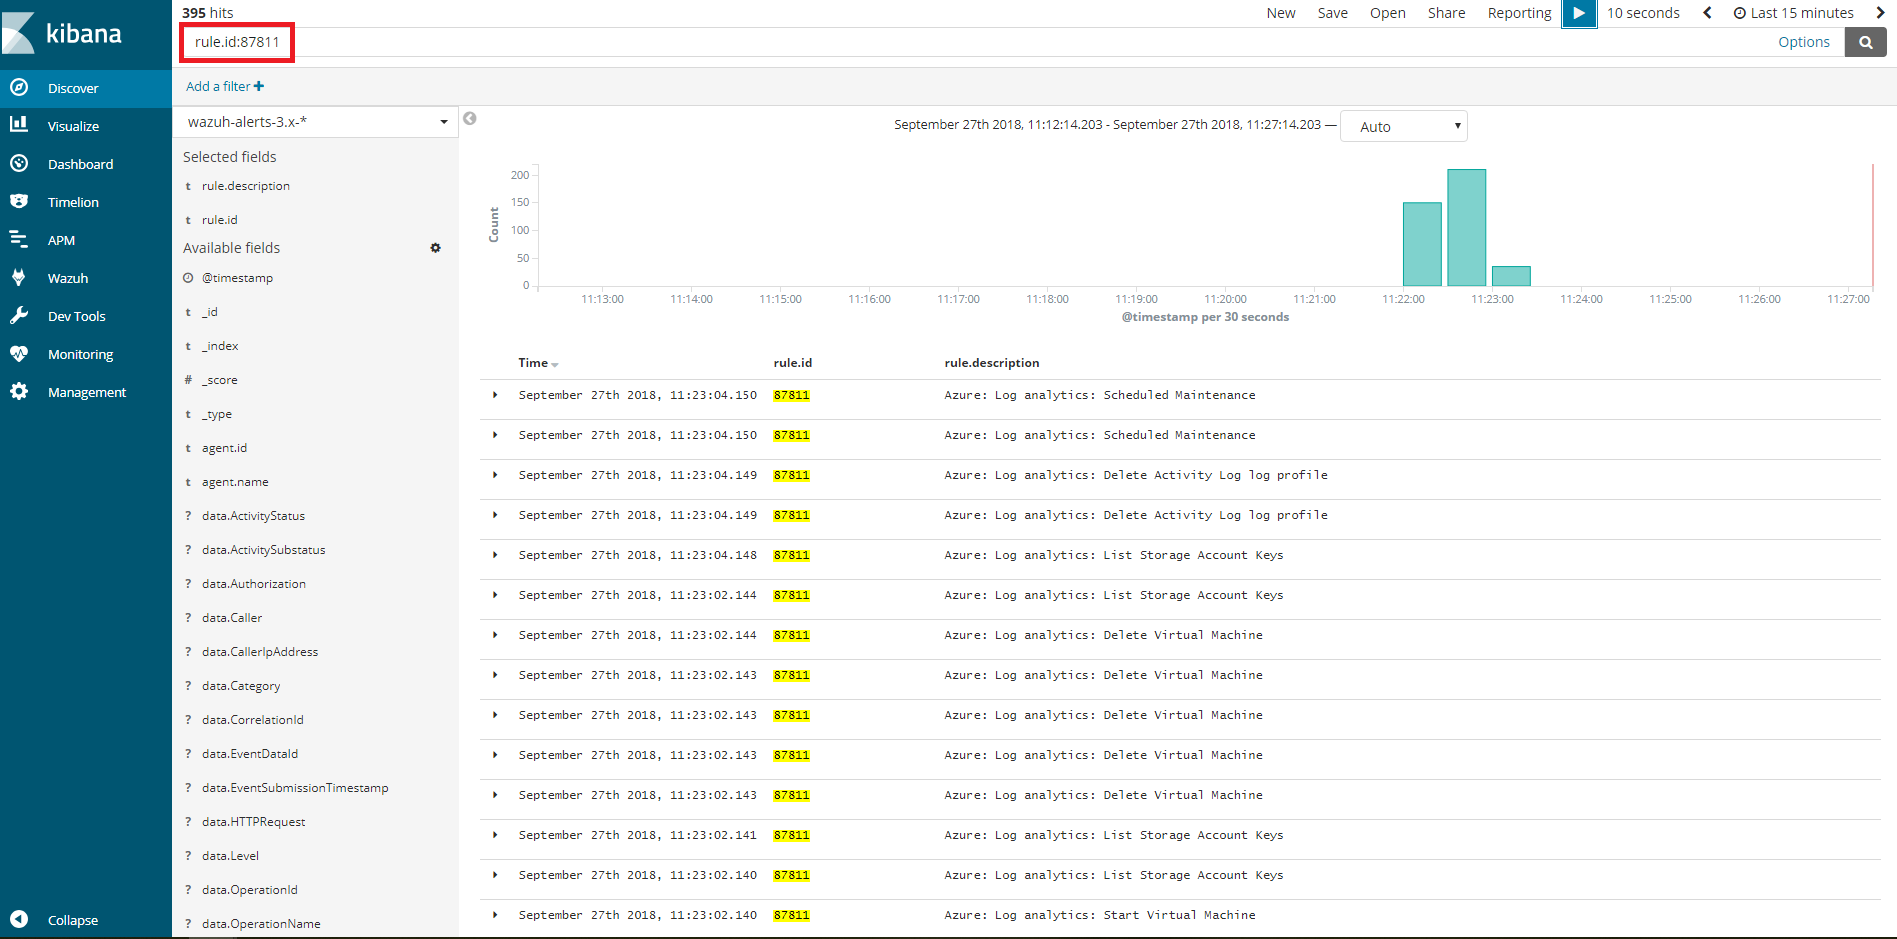Open the Auto interval dropdown
Image resolution: width=1897 pixels, height=939 pixels.
[x=1403, y=126]
